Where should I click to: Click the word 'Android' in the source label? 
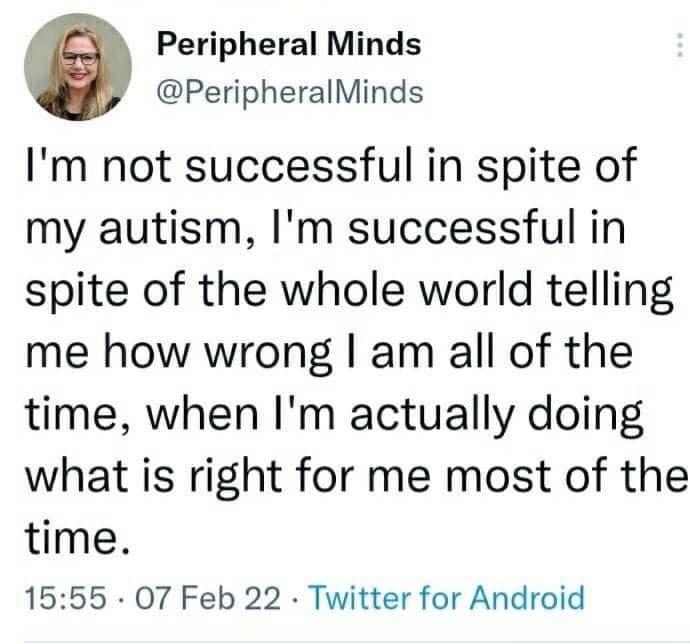(528, 597)
